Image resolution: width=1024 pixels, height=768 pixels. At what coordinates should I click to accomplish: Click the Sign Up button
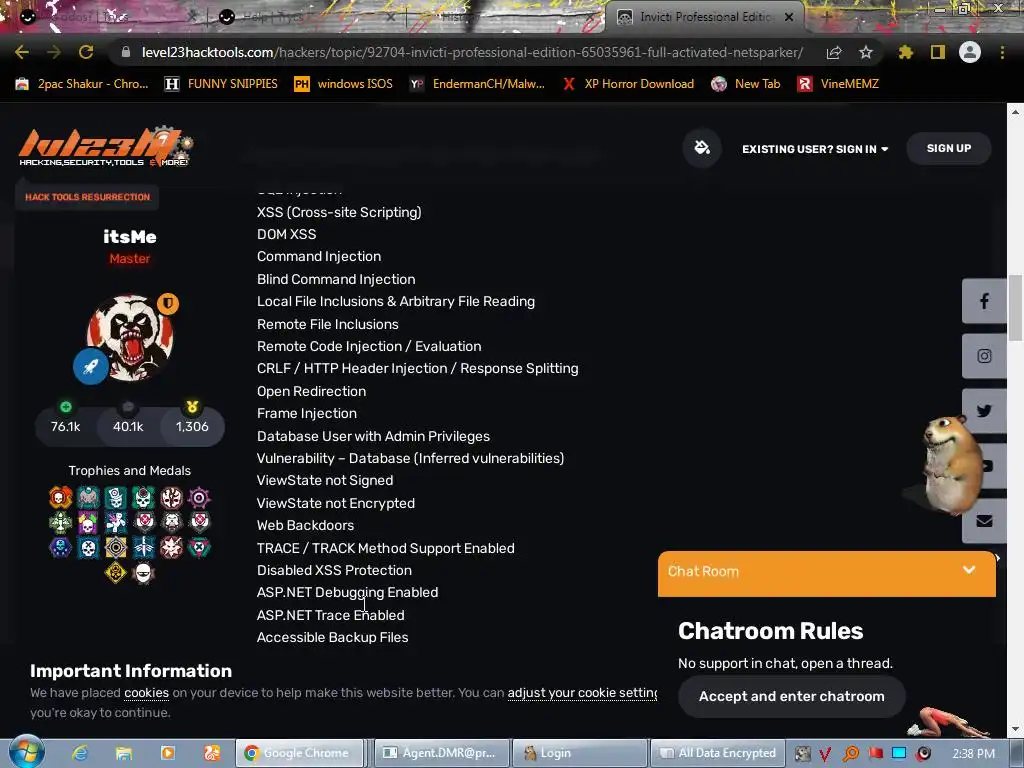[x=949, y=148]
